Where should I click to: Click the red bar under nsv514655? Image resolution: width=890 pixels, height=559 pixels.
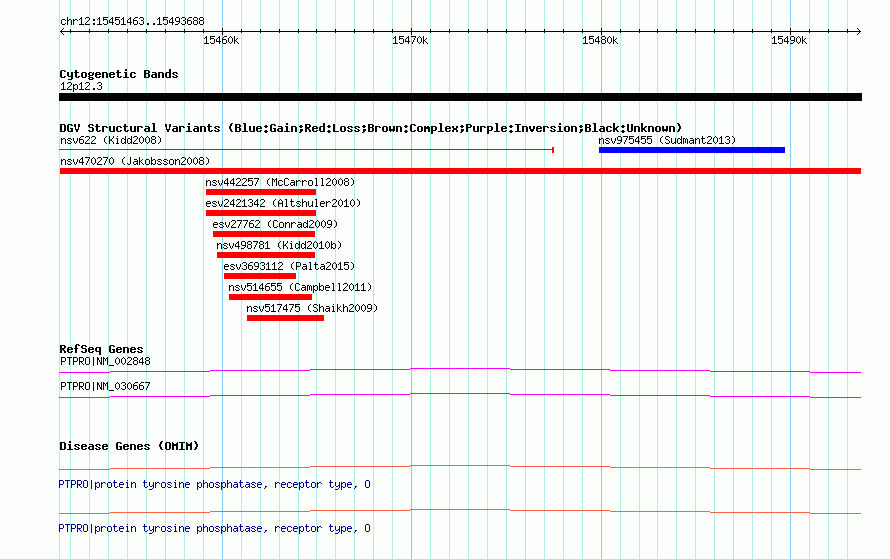(270, 297)
